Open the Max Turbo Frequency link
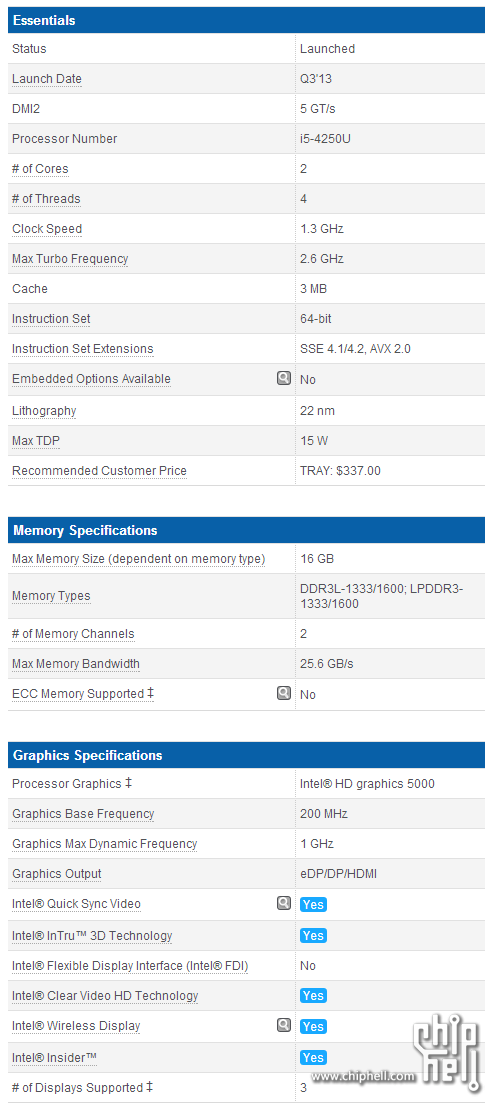This screenshot has height=1105, width=492. click(70, 259)
